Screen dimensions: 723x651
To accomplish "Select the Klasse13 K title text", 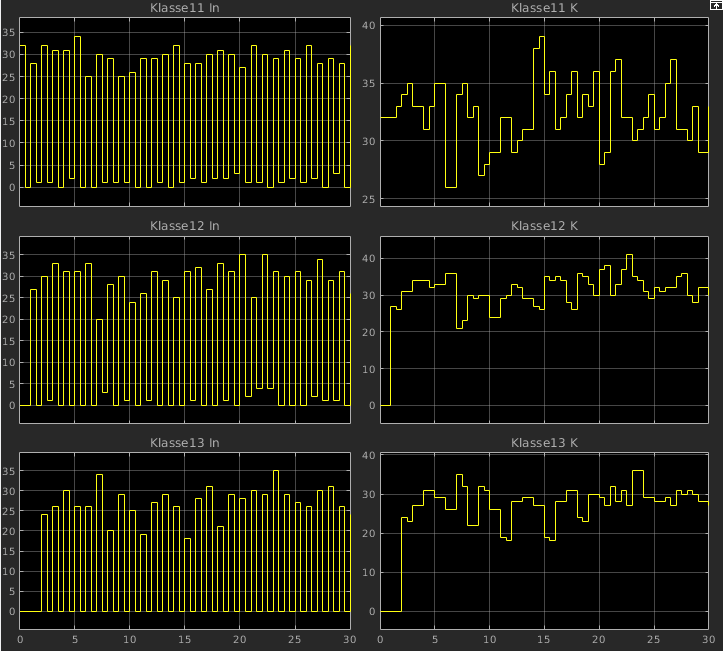I will click(x=544, y=442).
